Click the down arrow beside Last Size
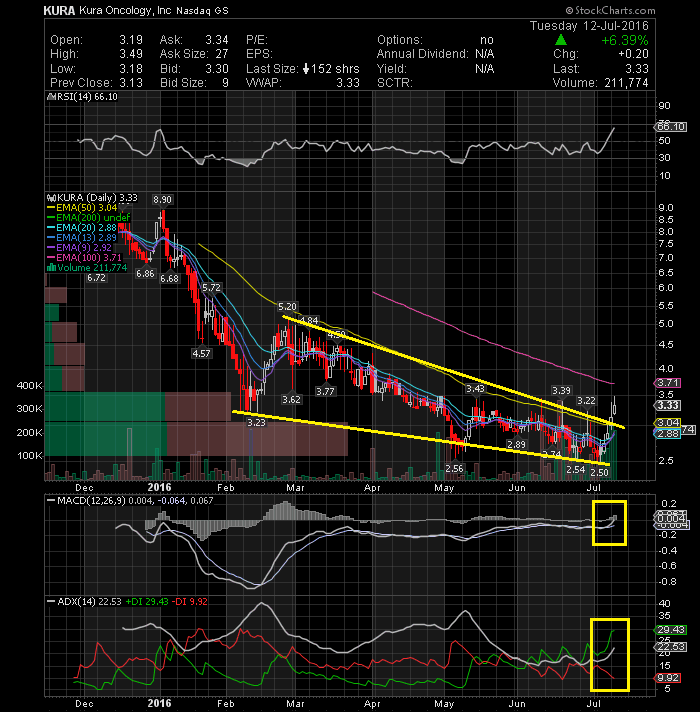 (306, 69)
